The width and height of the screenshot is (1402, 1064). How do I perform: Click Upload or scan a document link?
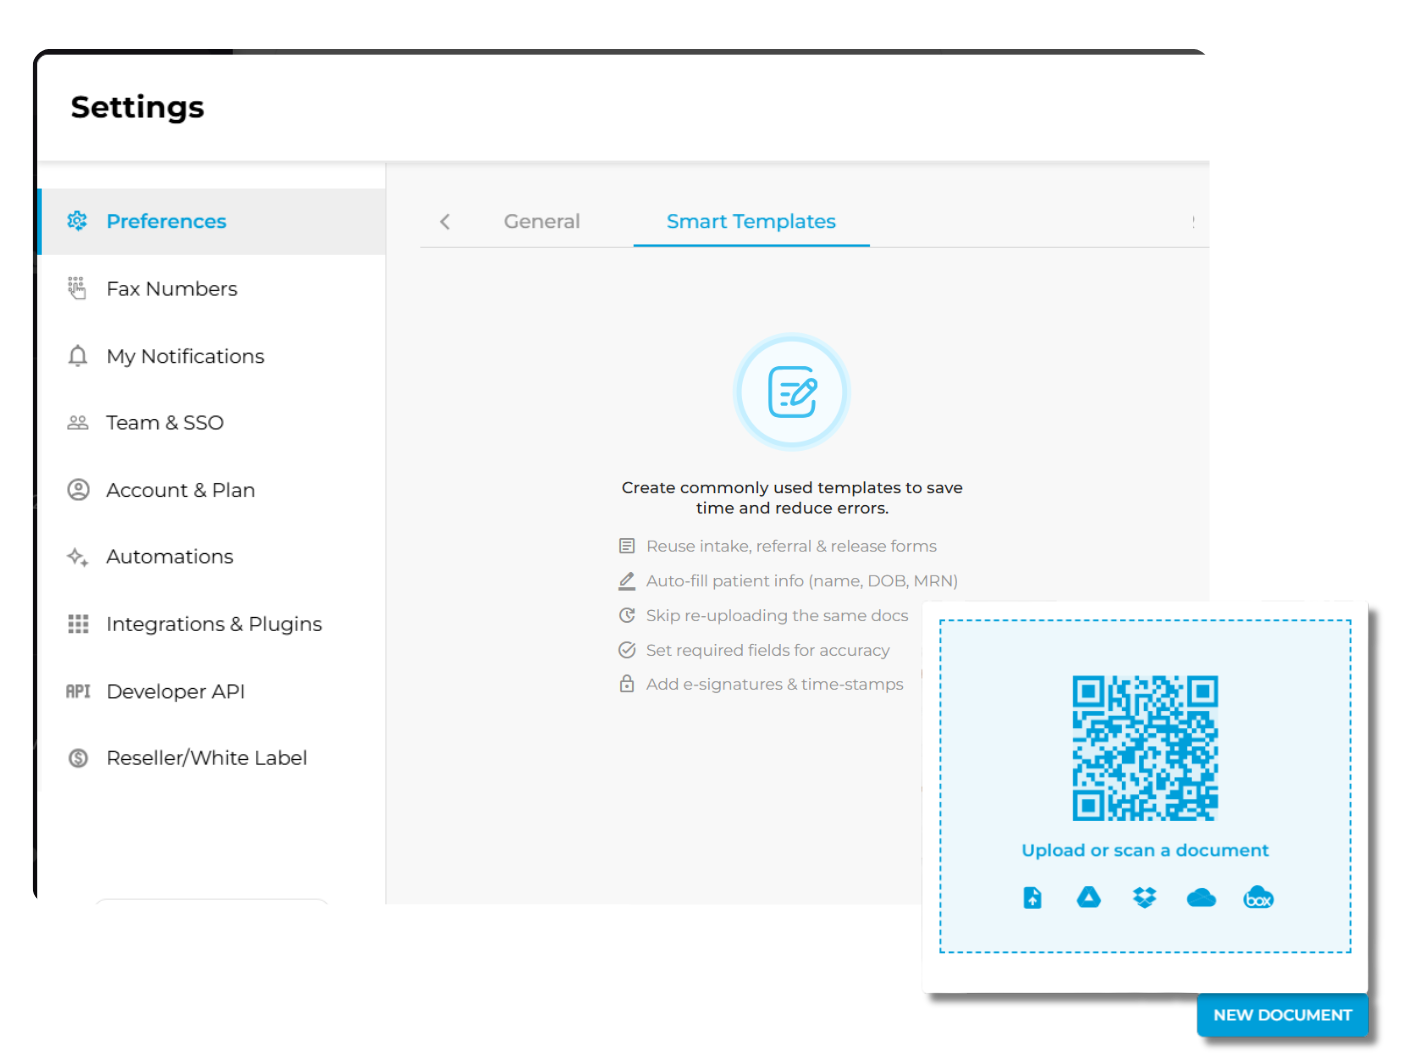tap(1145, 850)
